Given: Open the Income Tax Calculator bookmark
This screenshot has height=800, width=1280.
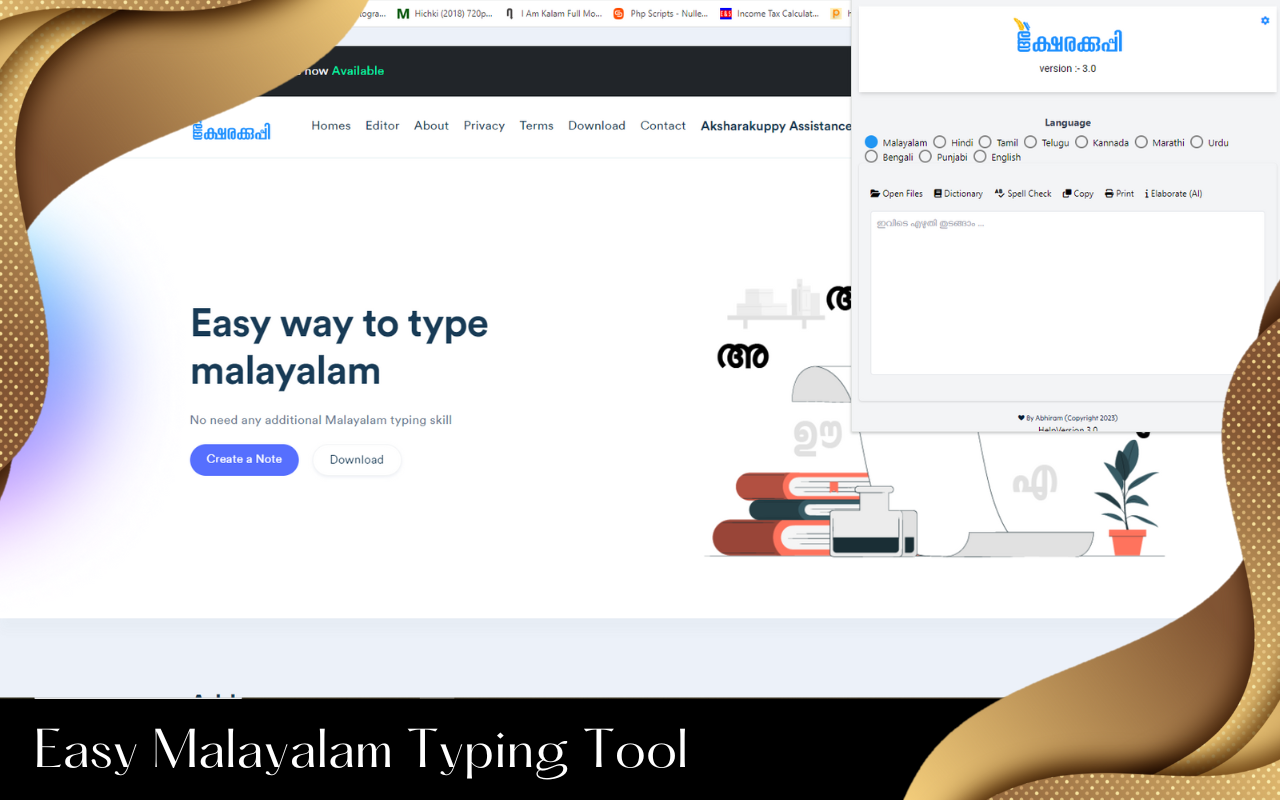Looking at the screenshot, I should pos(770,14).
